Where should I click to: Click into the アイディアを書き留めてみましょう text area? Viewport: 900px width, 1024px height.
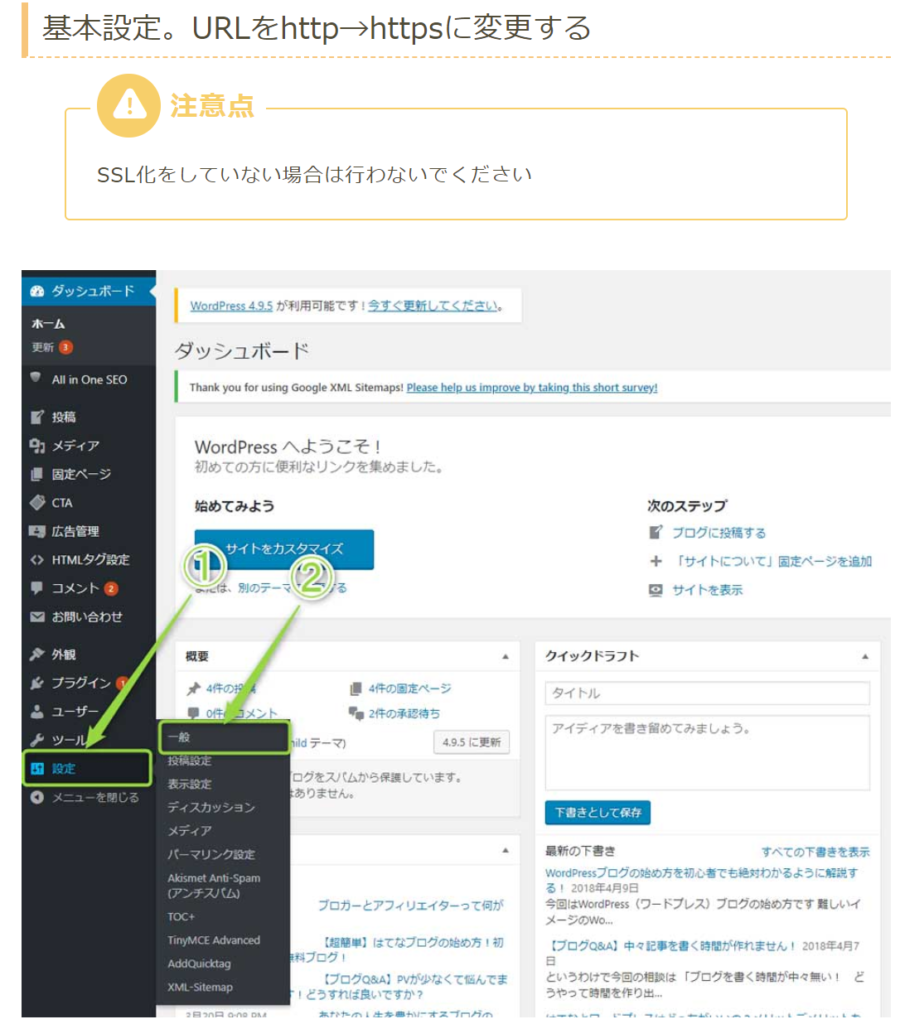pyautogui.click(x=707, y=754)
